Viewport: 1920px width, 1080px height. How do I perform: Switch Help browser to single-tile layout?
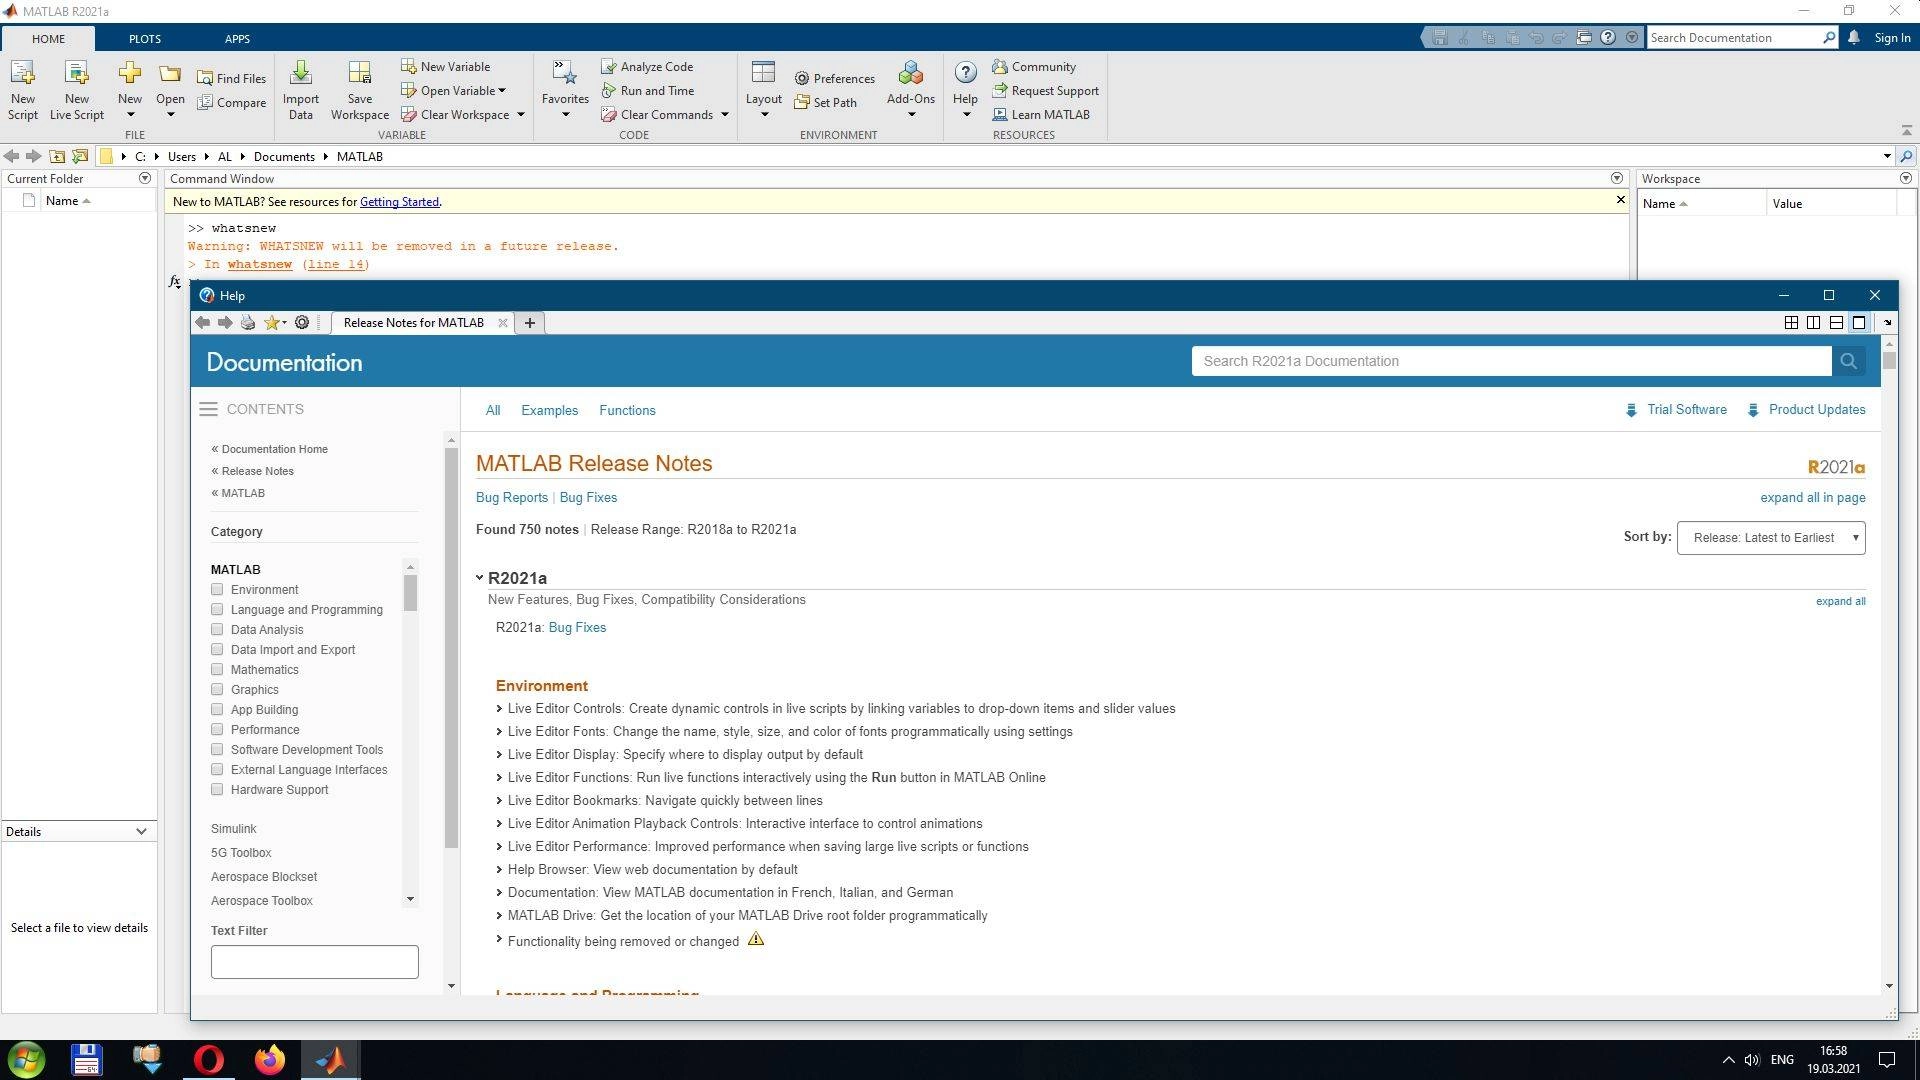point(1859,322)
